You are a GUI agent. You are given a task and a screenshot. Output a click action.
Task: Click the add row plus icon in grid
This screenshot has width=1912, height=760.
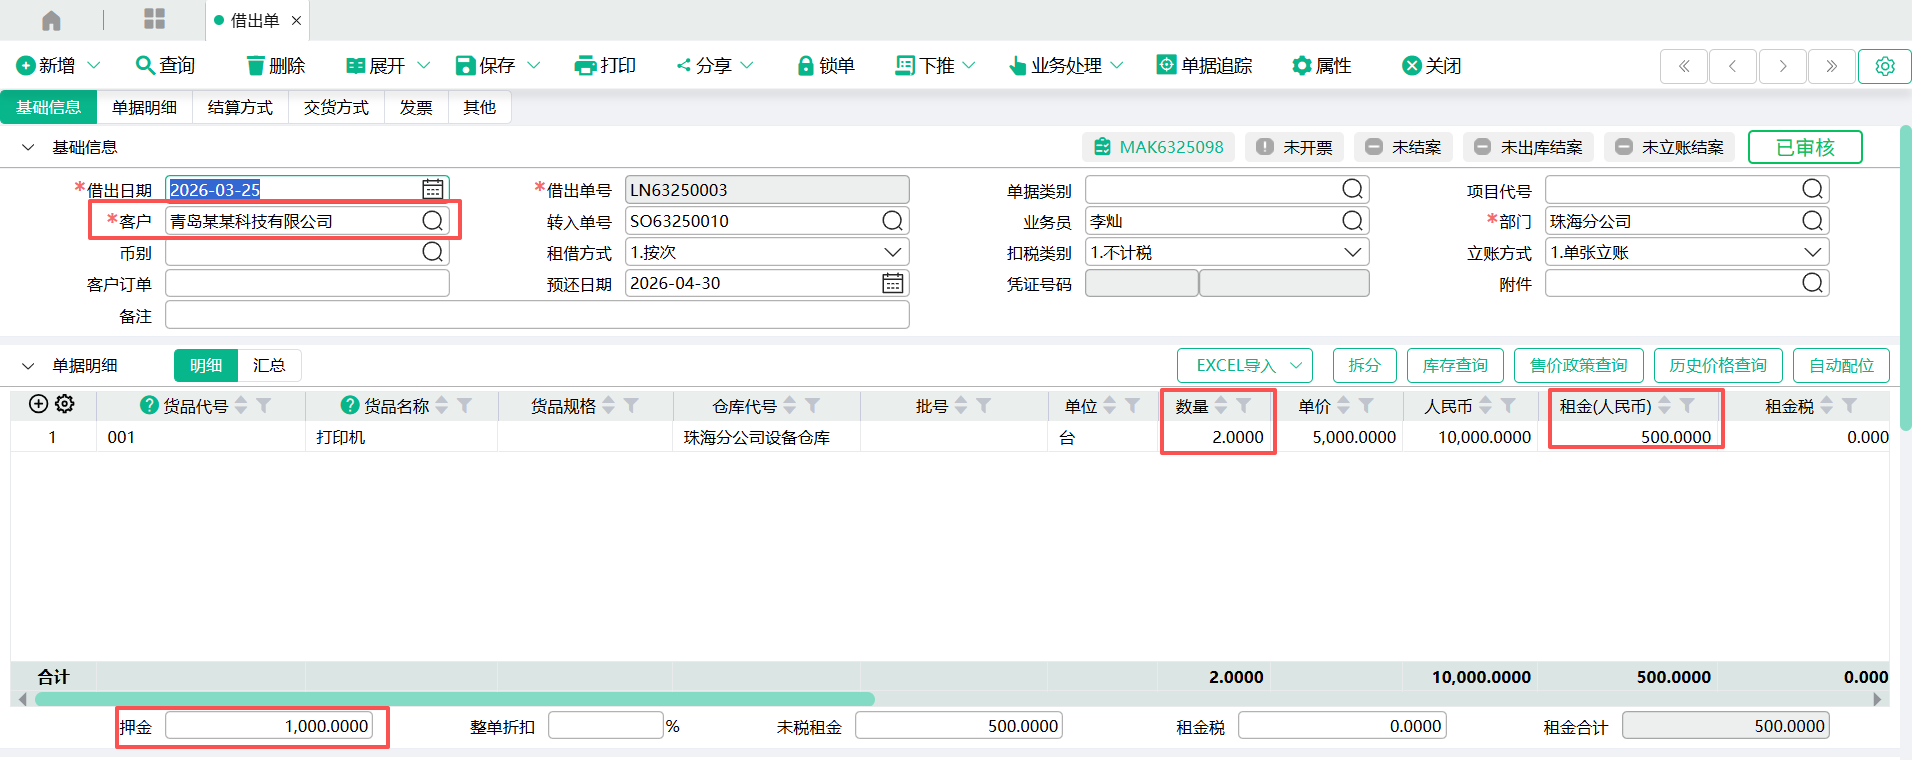38,404
